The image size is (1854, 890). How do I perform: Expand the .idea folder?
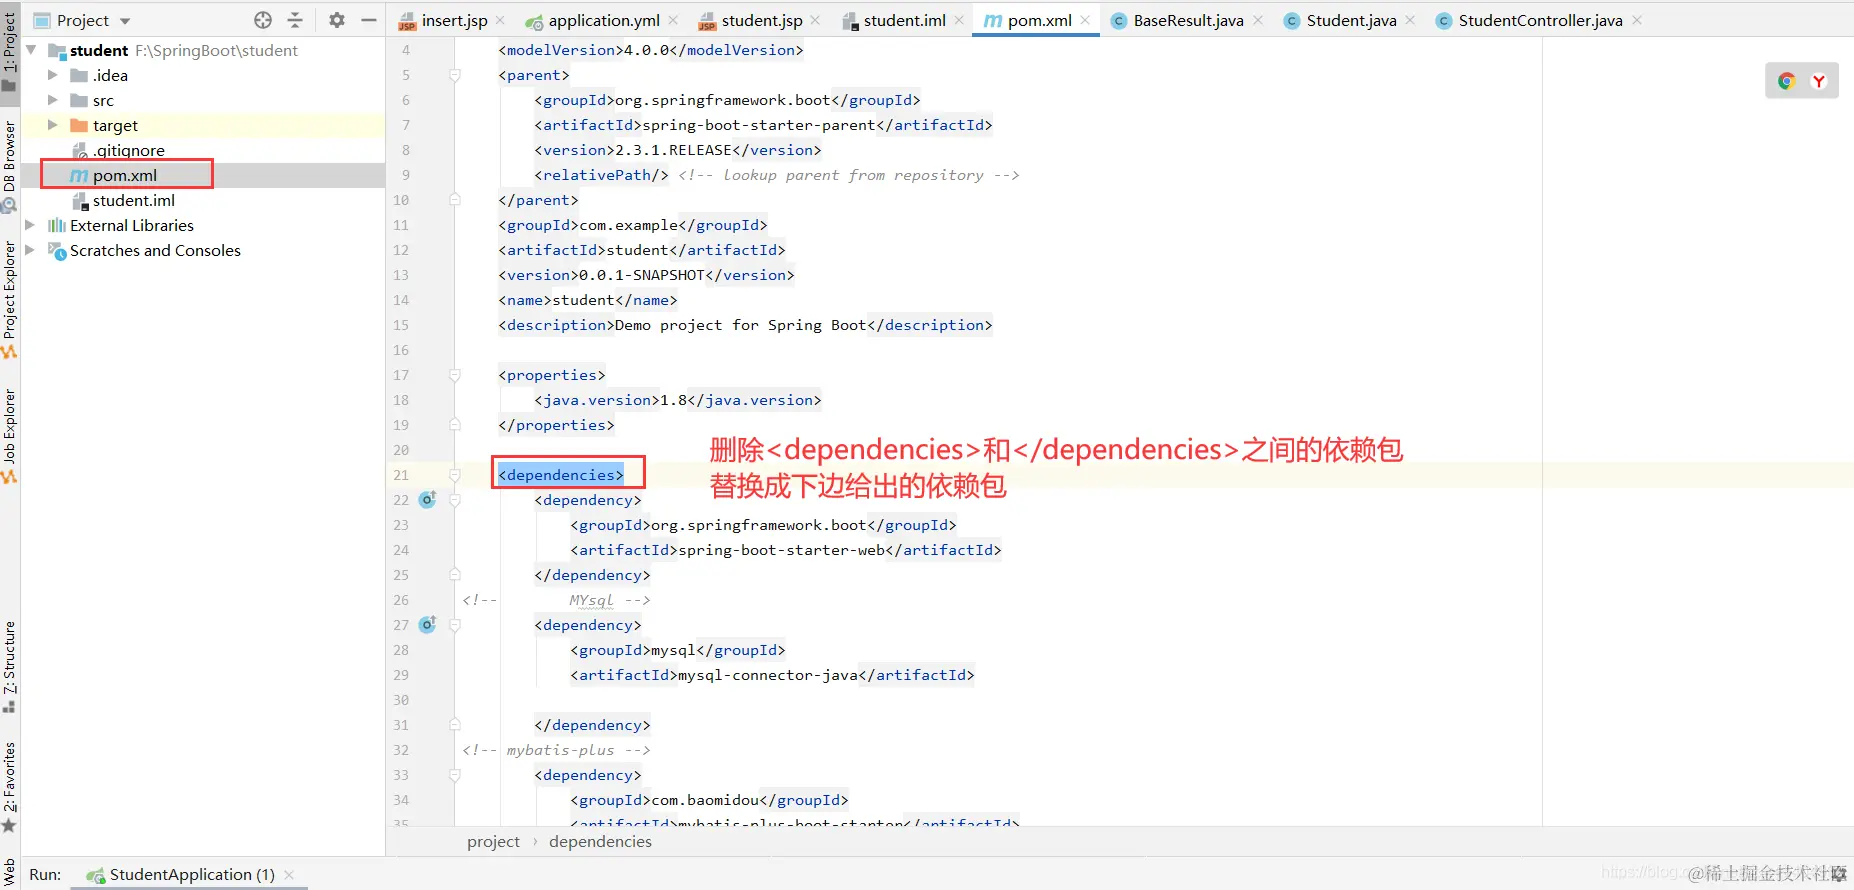click(53, 75)
